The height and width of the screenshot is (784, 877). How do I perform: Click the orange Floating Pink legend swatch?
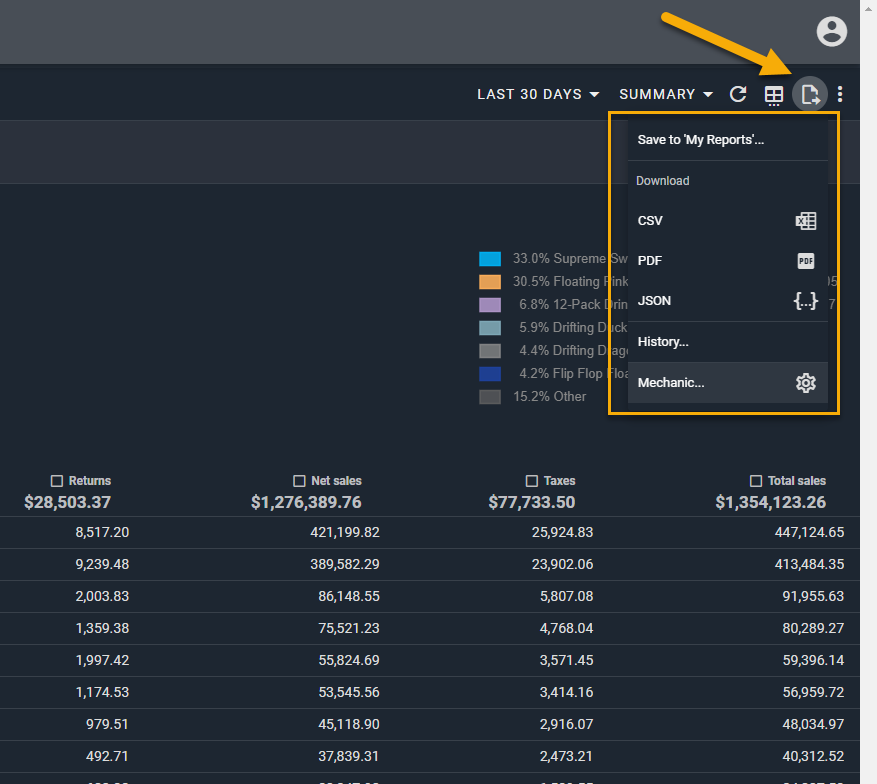pos(490,282)
